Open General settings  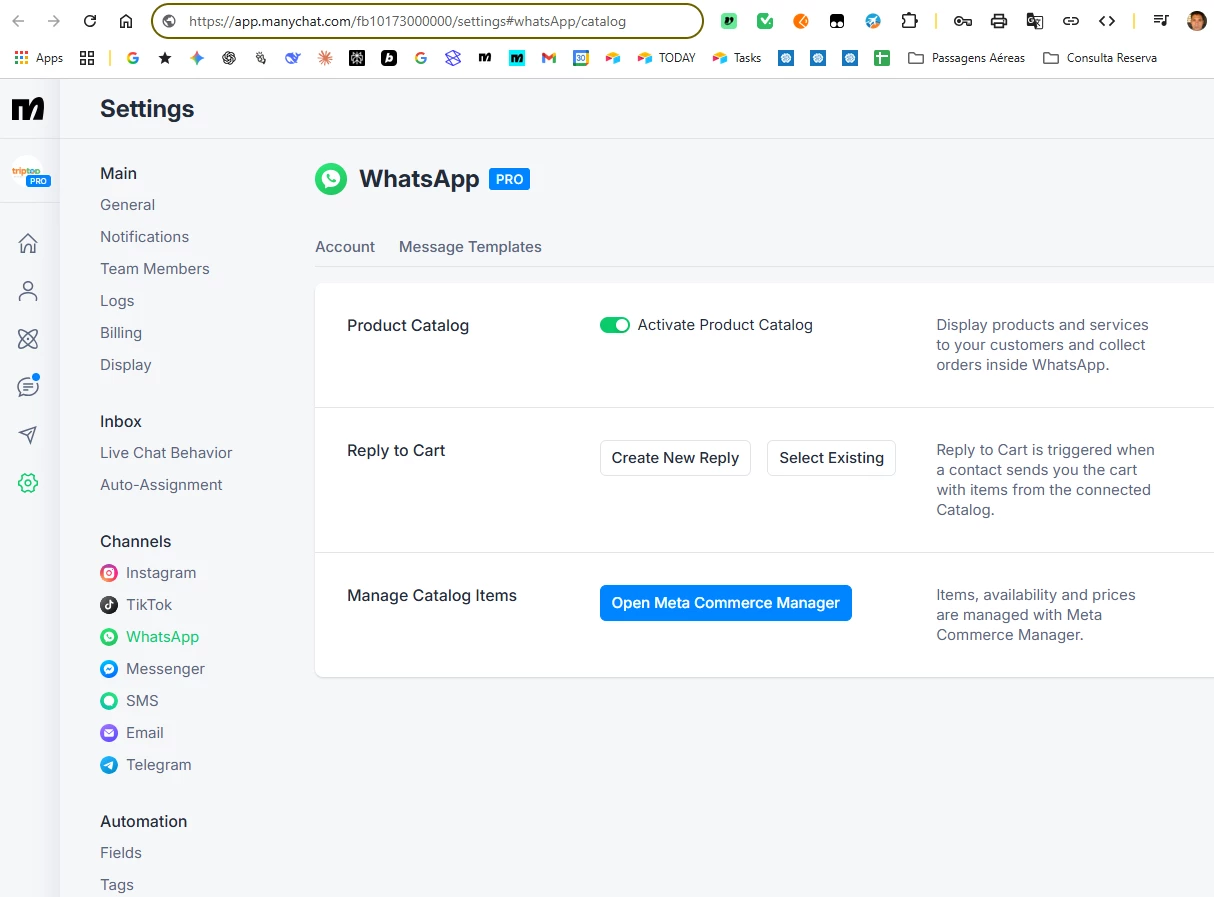[x=127, y=205]
